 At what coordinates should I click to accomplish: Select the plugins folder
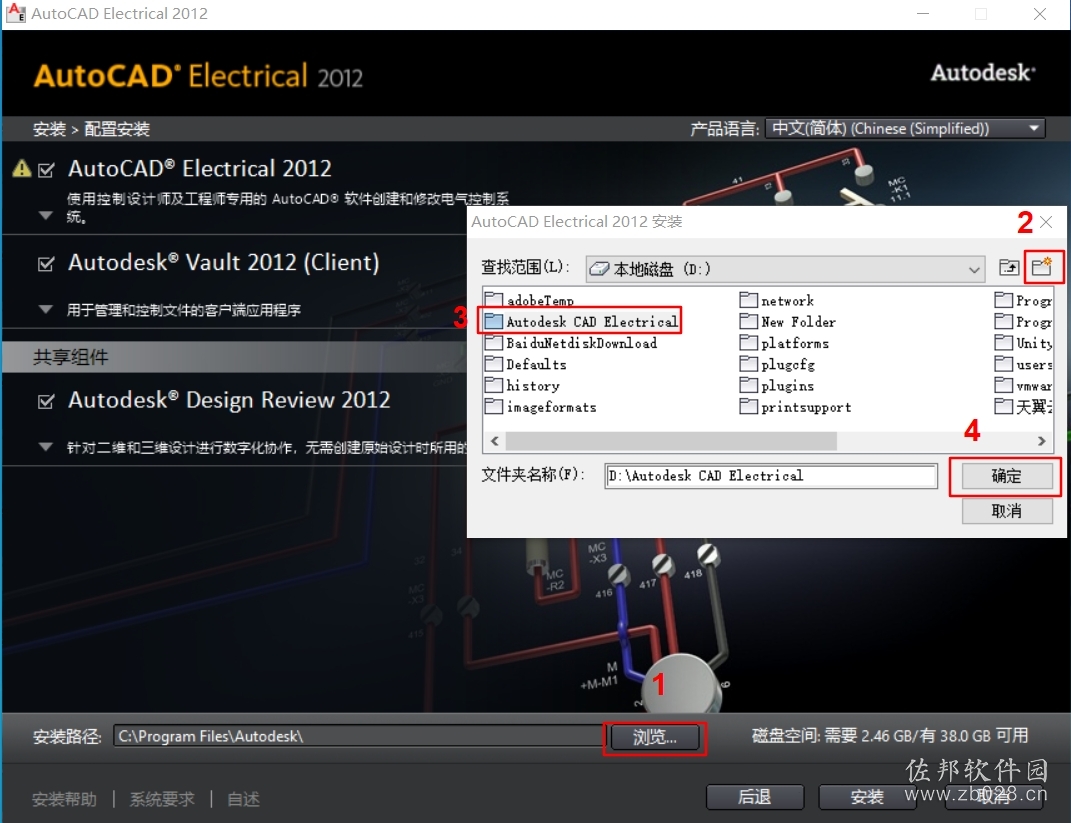pos(777,385)
